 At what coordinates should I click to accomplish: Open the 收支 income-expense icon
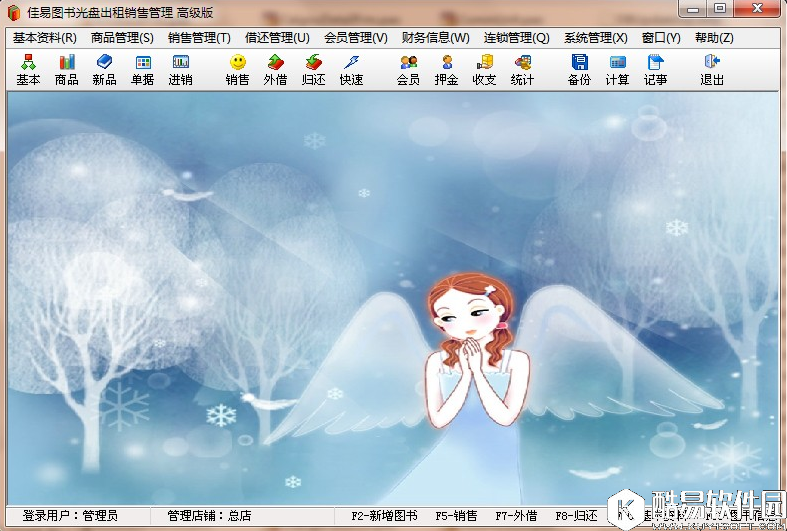(484, 69)
